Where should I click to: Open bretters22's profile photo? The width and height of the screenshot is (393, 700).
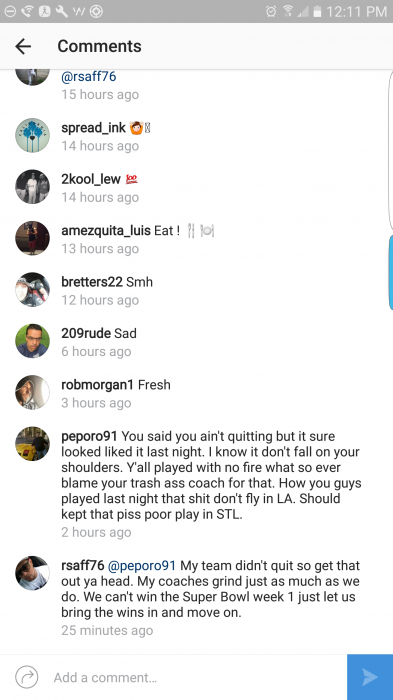(32, 289)
